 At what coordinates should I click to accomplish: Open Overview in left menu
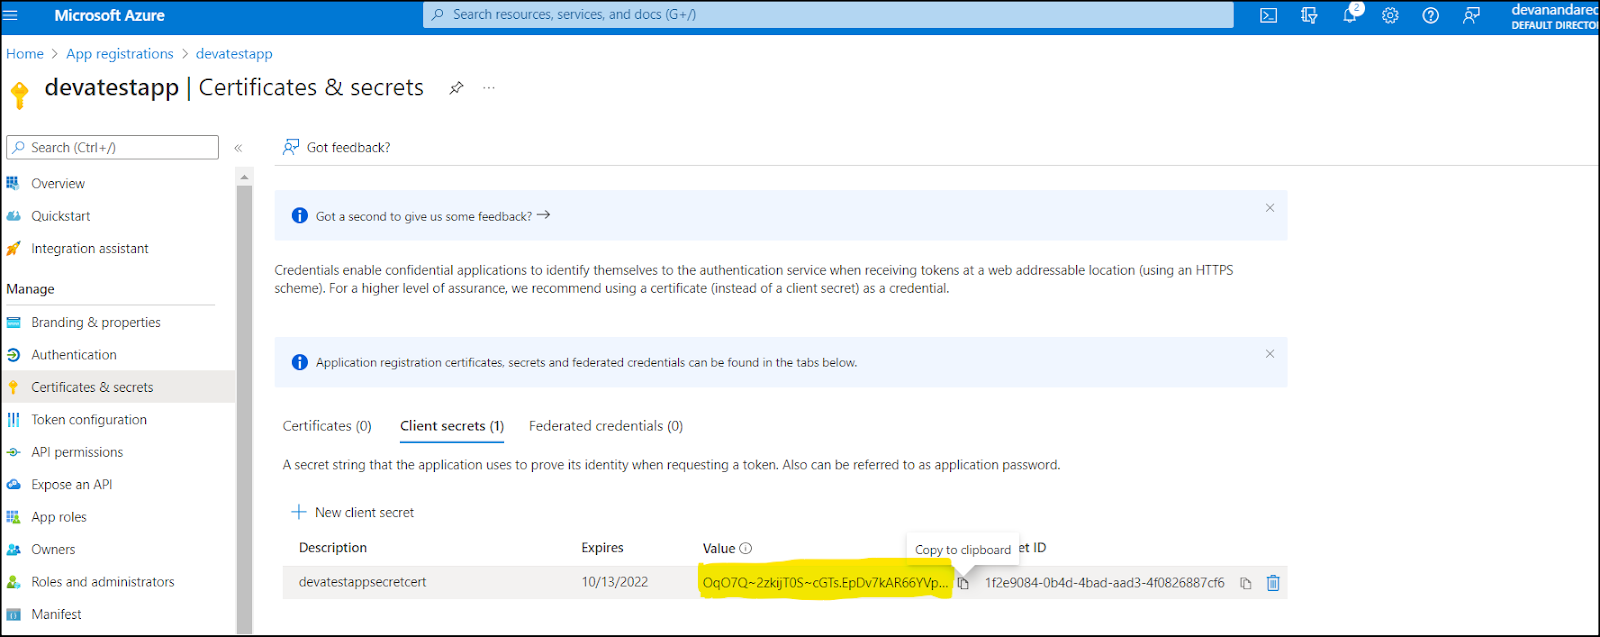pyautogui.click(x=58, y=184)
